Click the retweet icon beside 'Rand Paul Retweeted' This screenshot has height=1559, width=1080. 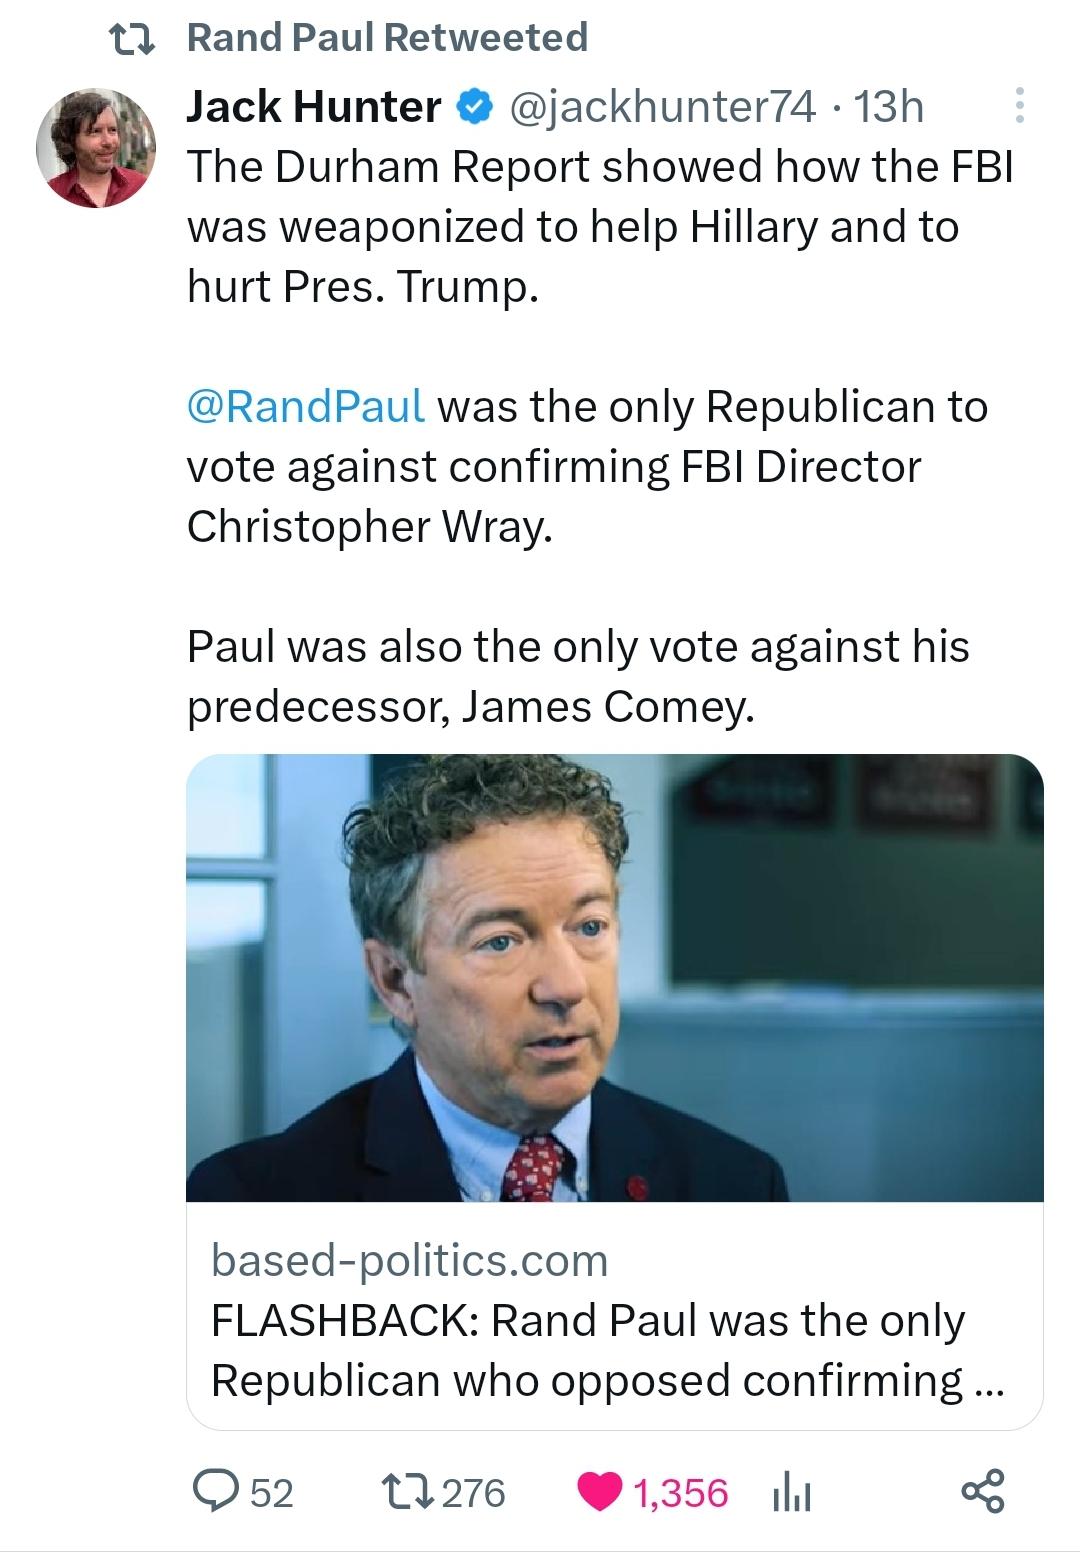point(129,40)
